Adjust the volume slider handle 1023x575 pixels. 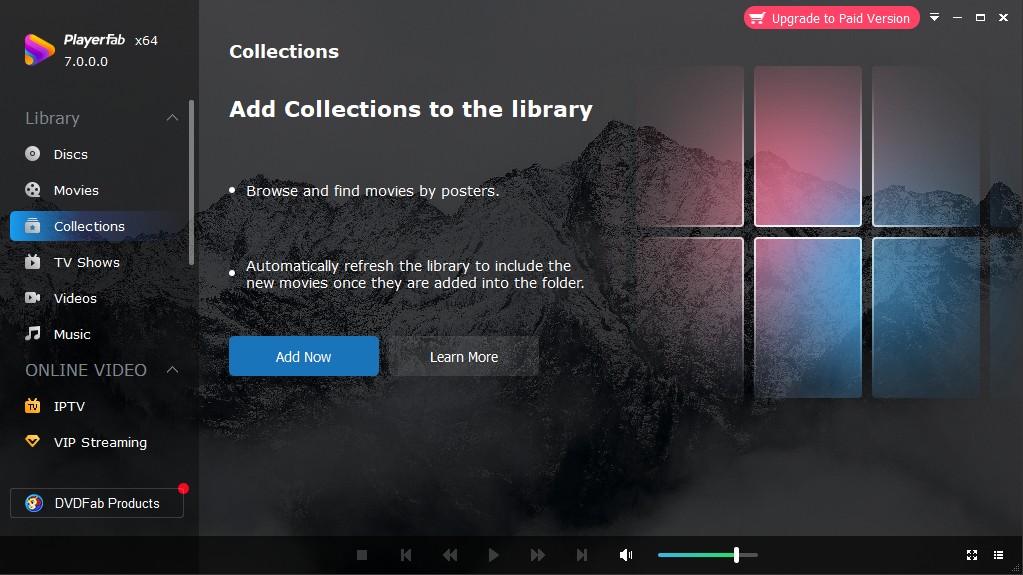coord(736,555)
